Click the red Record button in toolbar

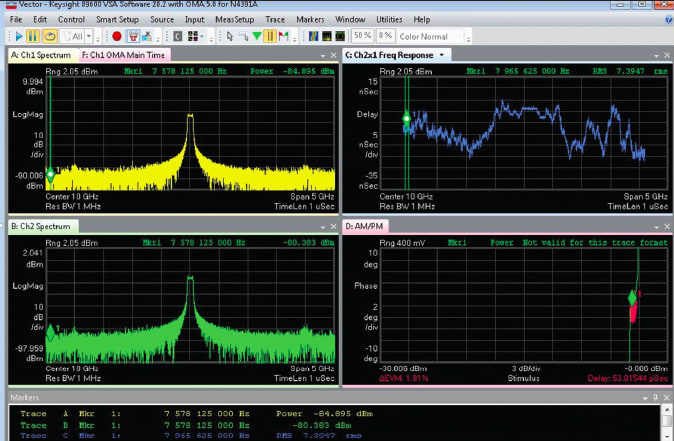coord(117,36)
